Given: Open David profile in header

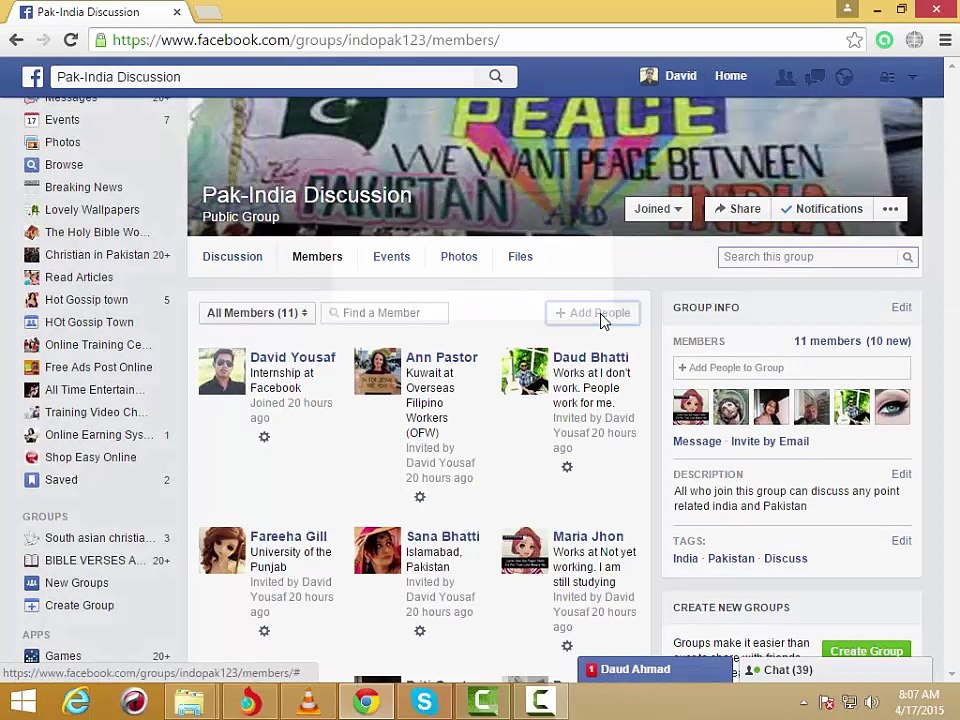Looking at the screenshot, I should click(x=669, y=76).
